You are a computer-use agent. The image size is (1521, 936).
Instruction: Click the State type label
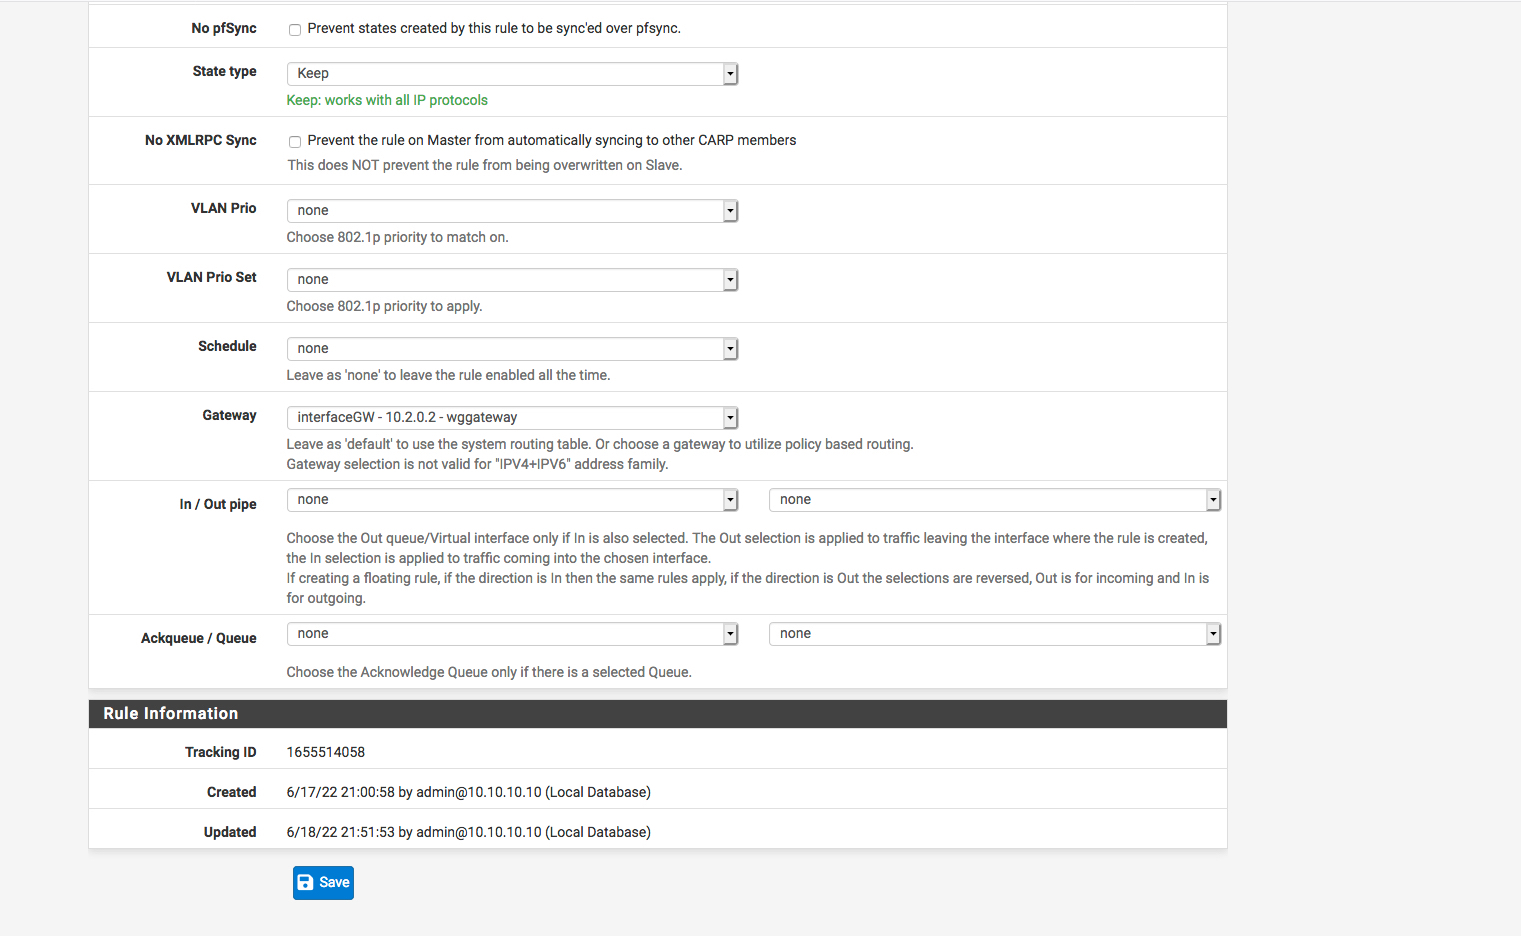pyautogui.click(x=224, y=71)
